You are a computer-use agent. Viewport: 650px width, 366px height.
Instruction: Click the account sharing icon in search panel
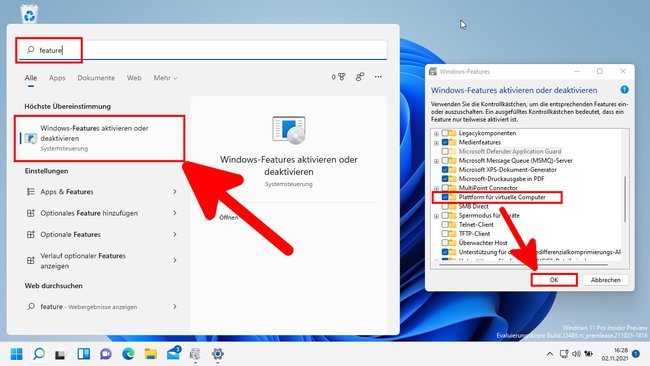click(360, 77)
